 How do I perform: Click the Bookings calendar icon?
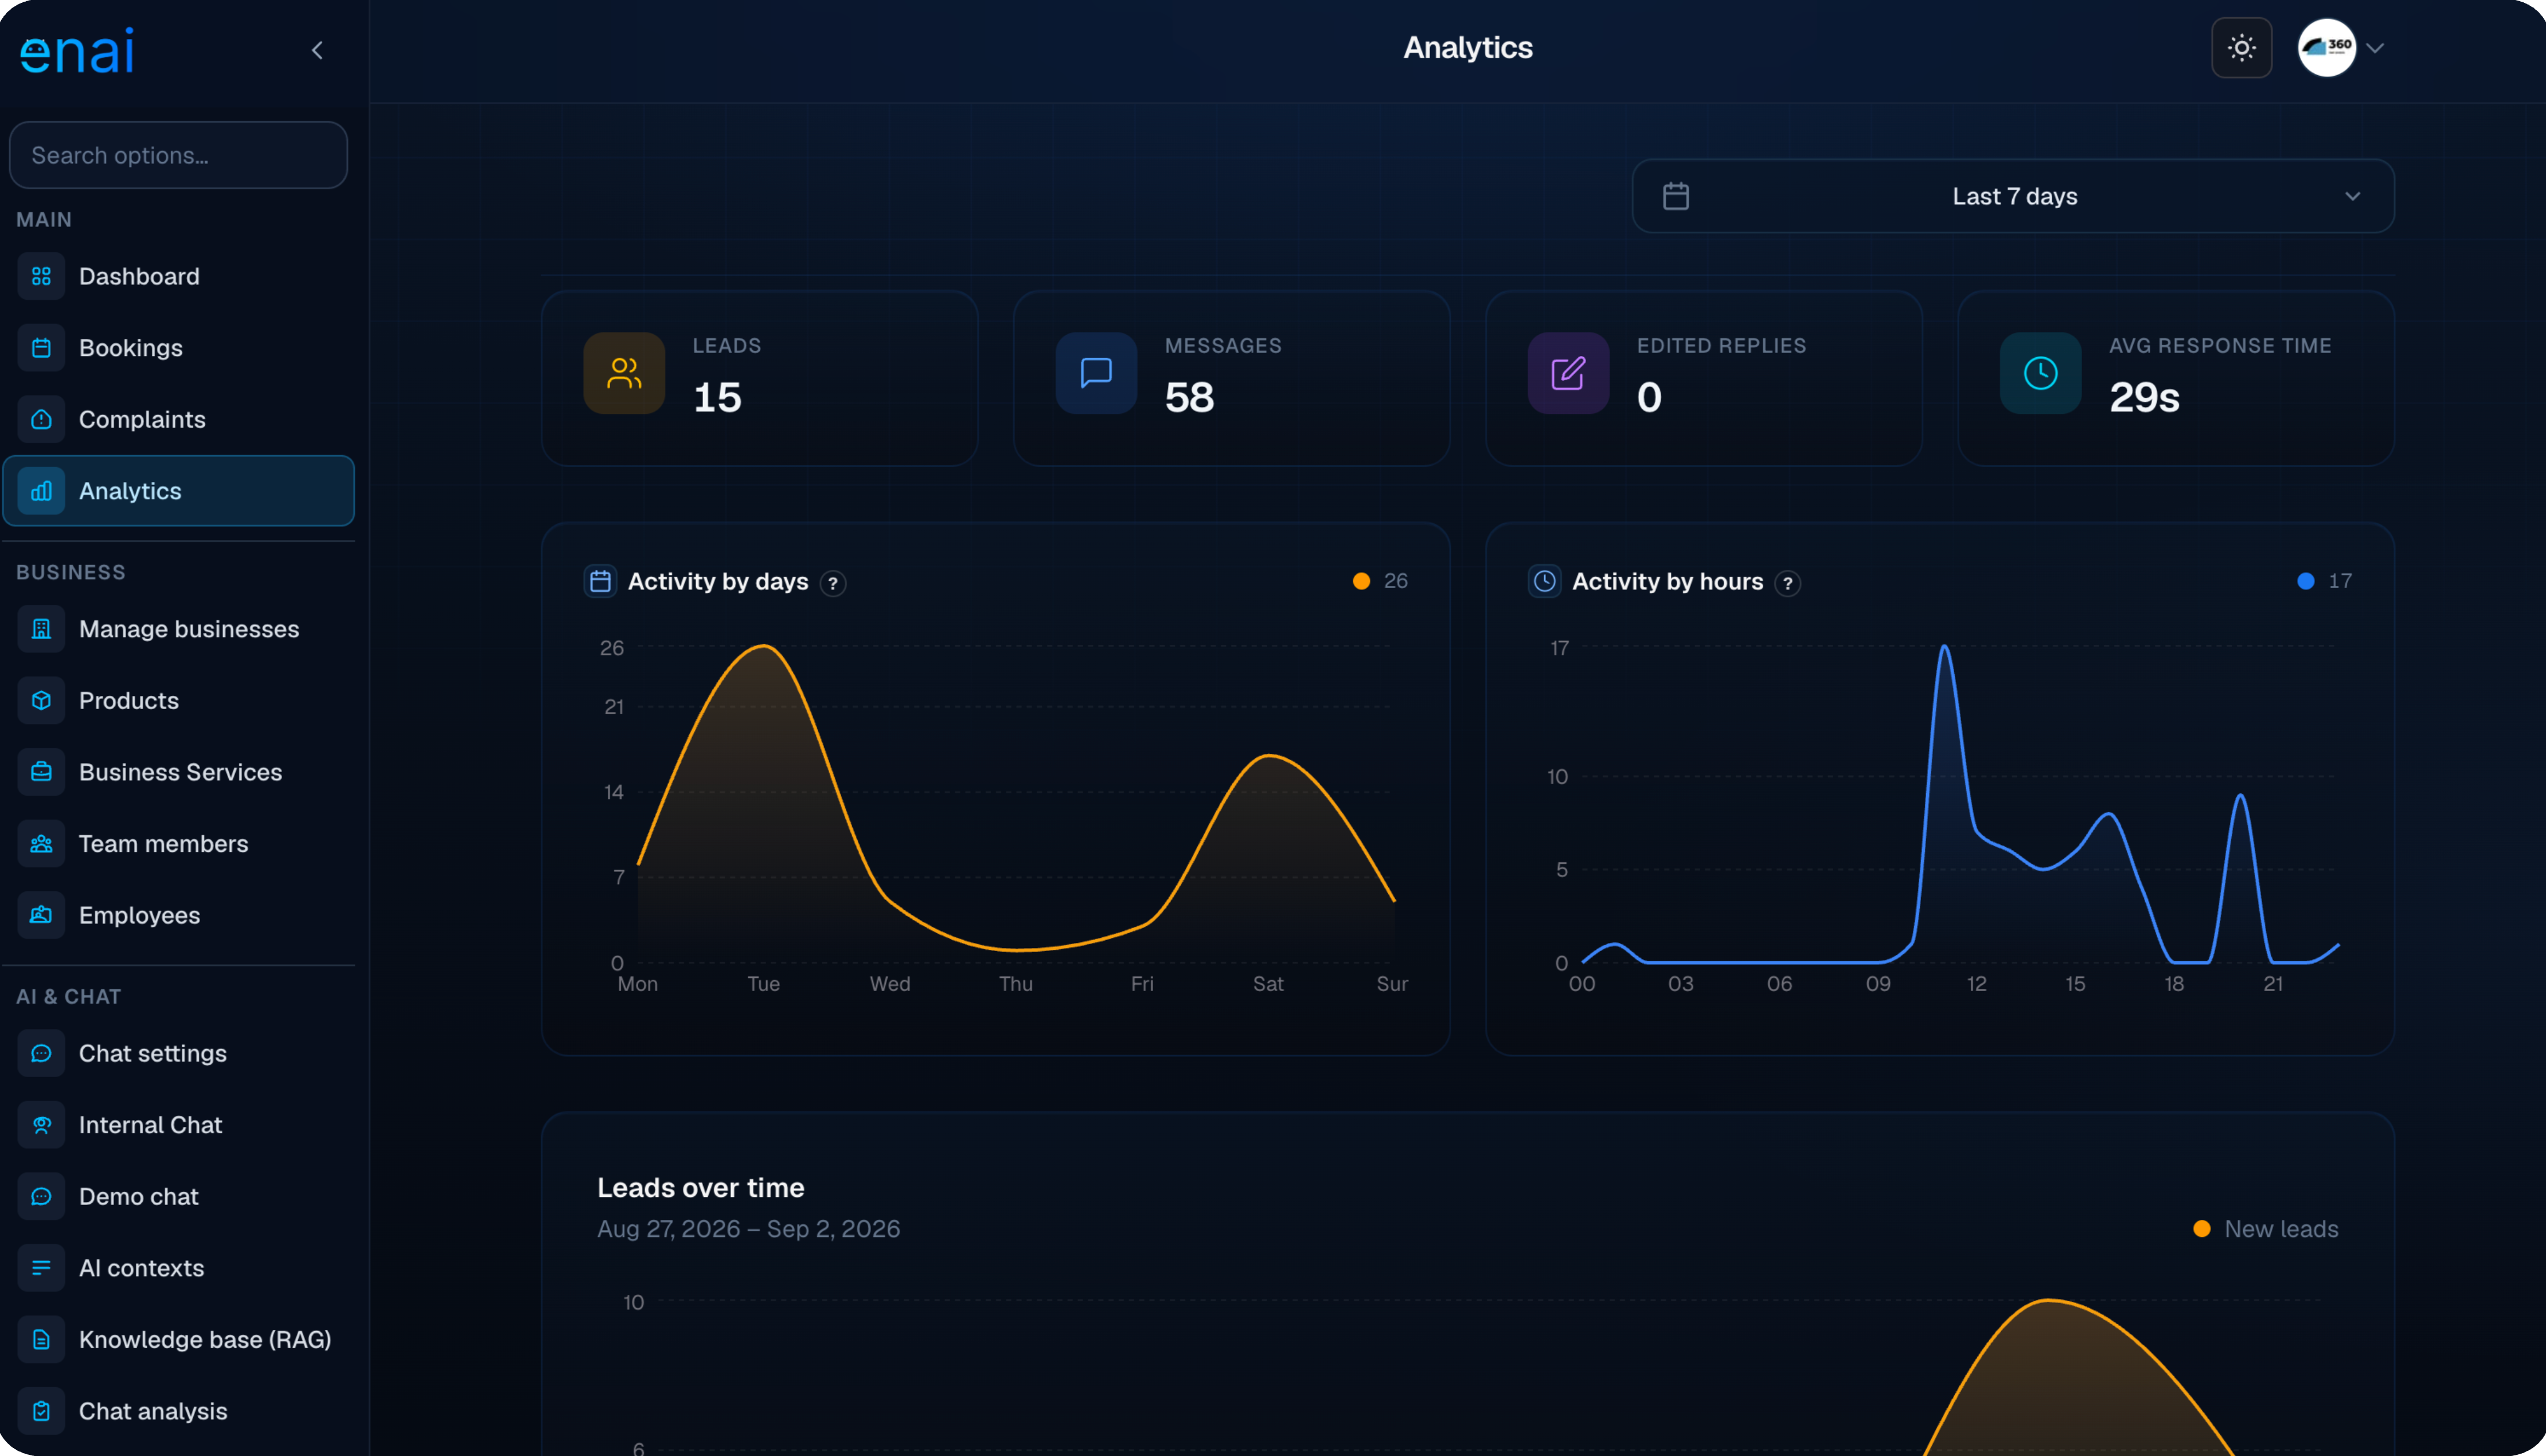click(x=41, y=348)
